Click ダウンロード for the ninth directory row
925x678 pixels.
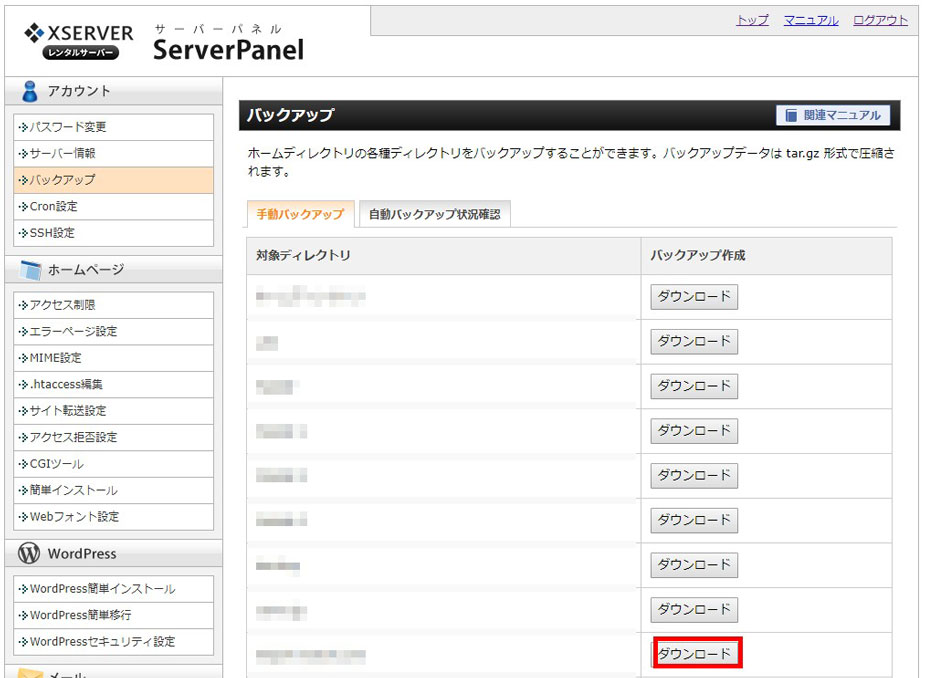point(697,654)
